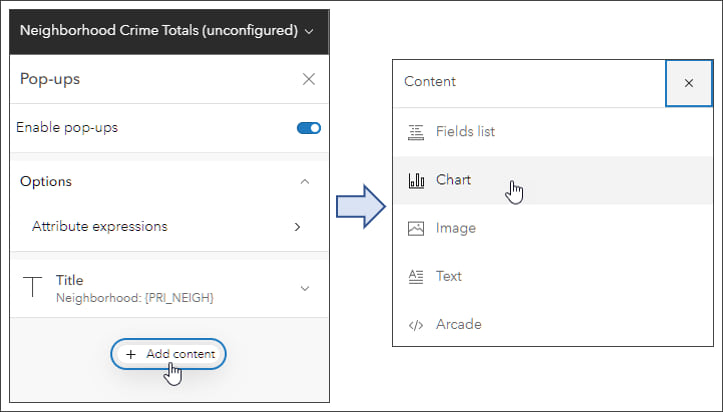Click the Attribute expressions label

click(x=100, y=227)
